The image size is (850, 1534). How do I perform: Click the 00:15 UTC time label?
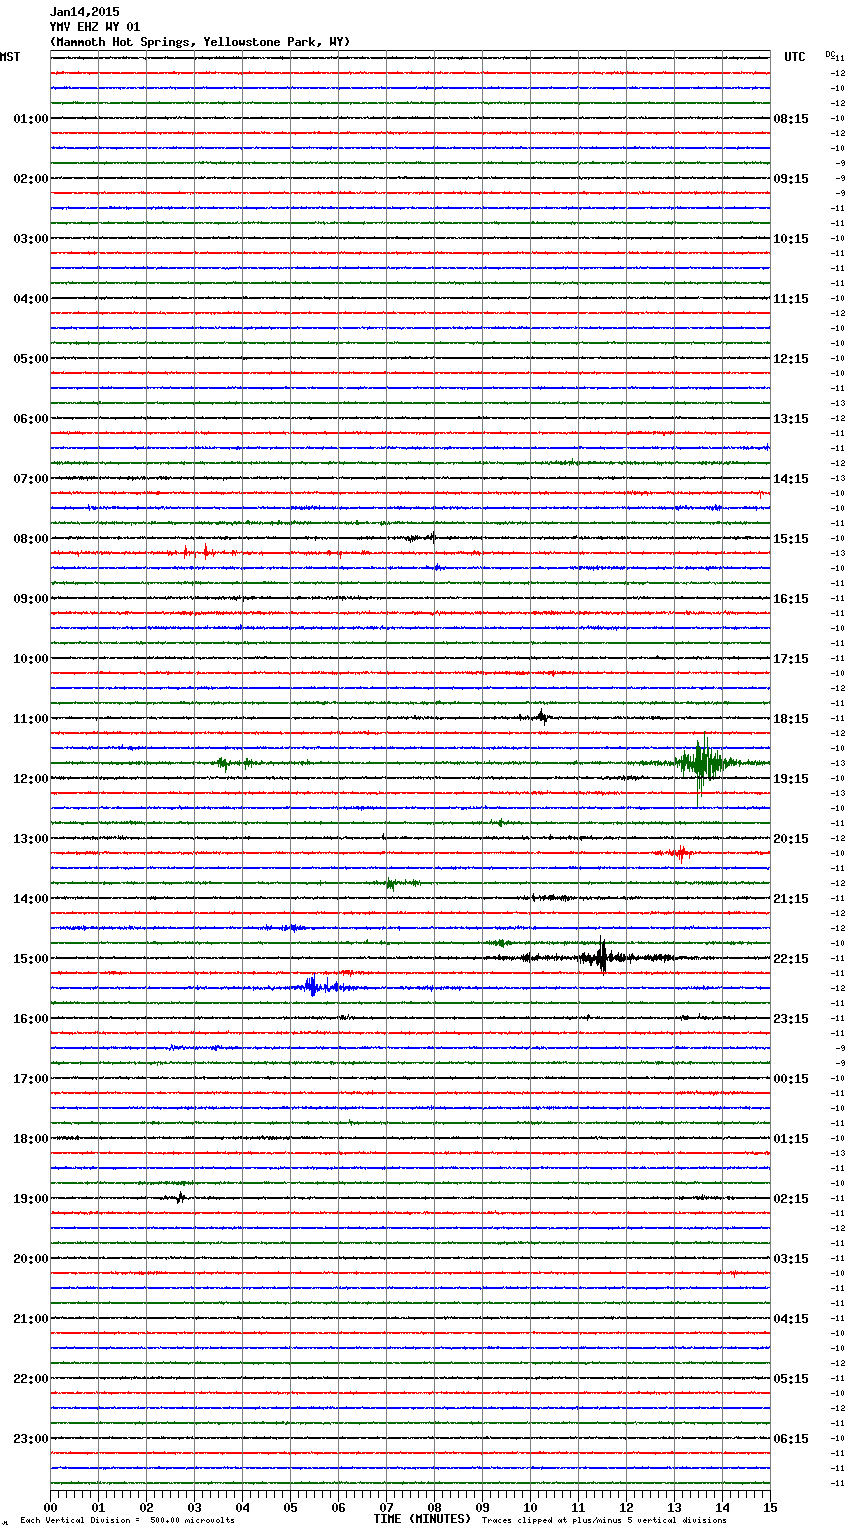791,1079
